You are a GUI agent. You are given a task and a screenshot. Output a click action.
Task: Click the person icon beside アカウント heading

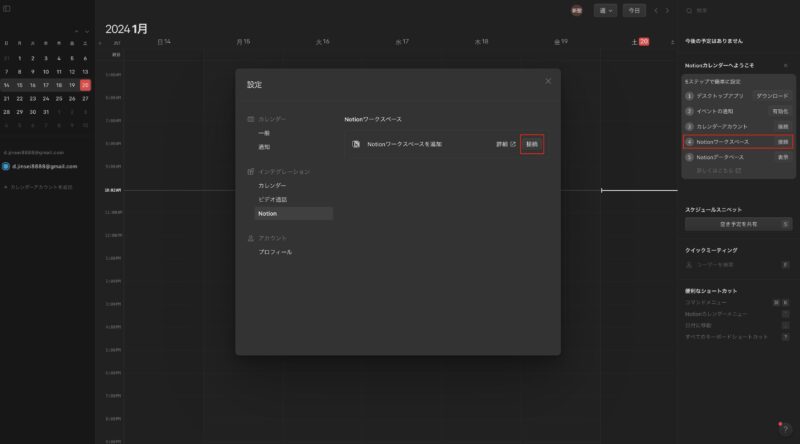[251, 238]
